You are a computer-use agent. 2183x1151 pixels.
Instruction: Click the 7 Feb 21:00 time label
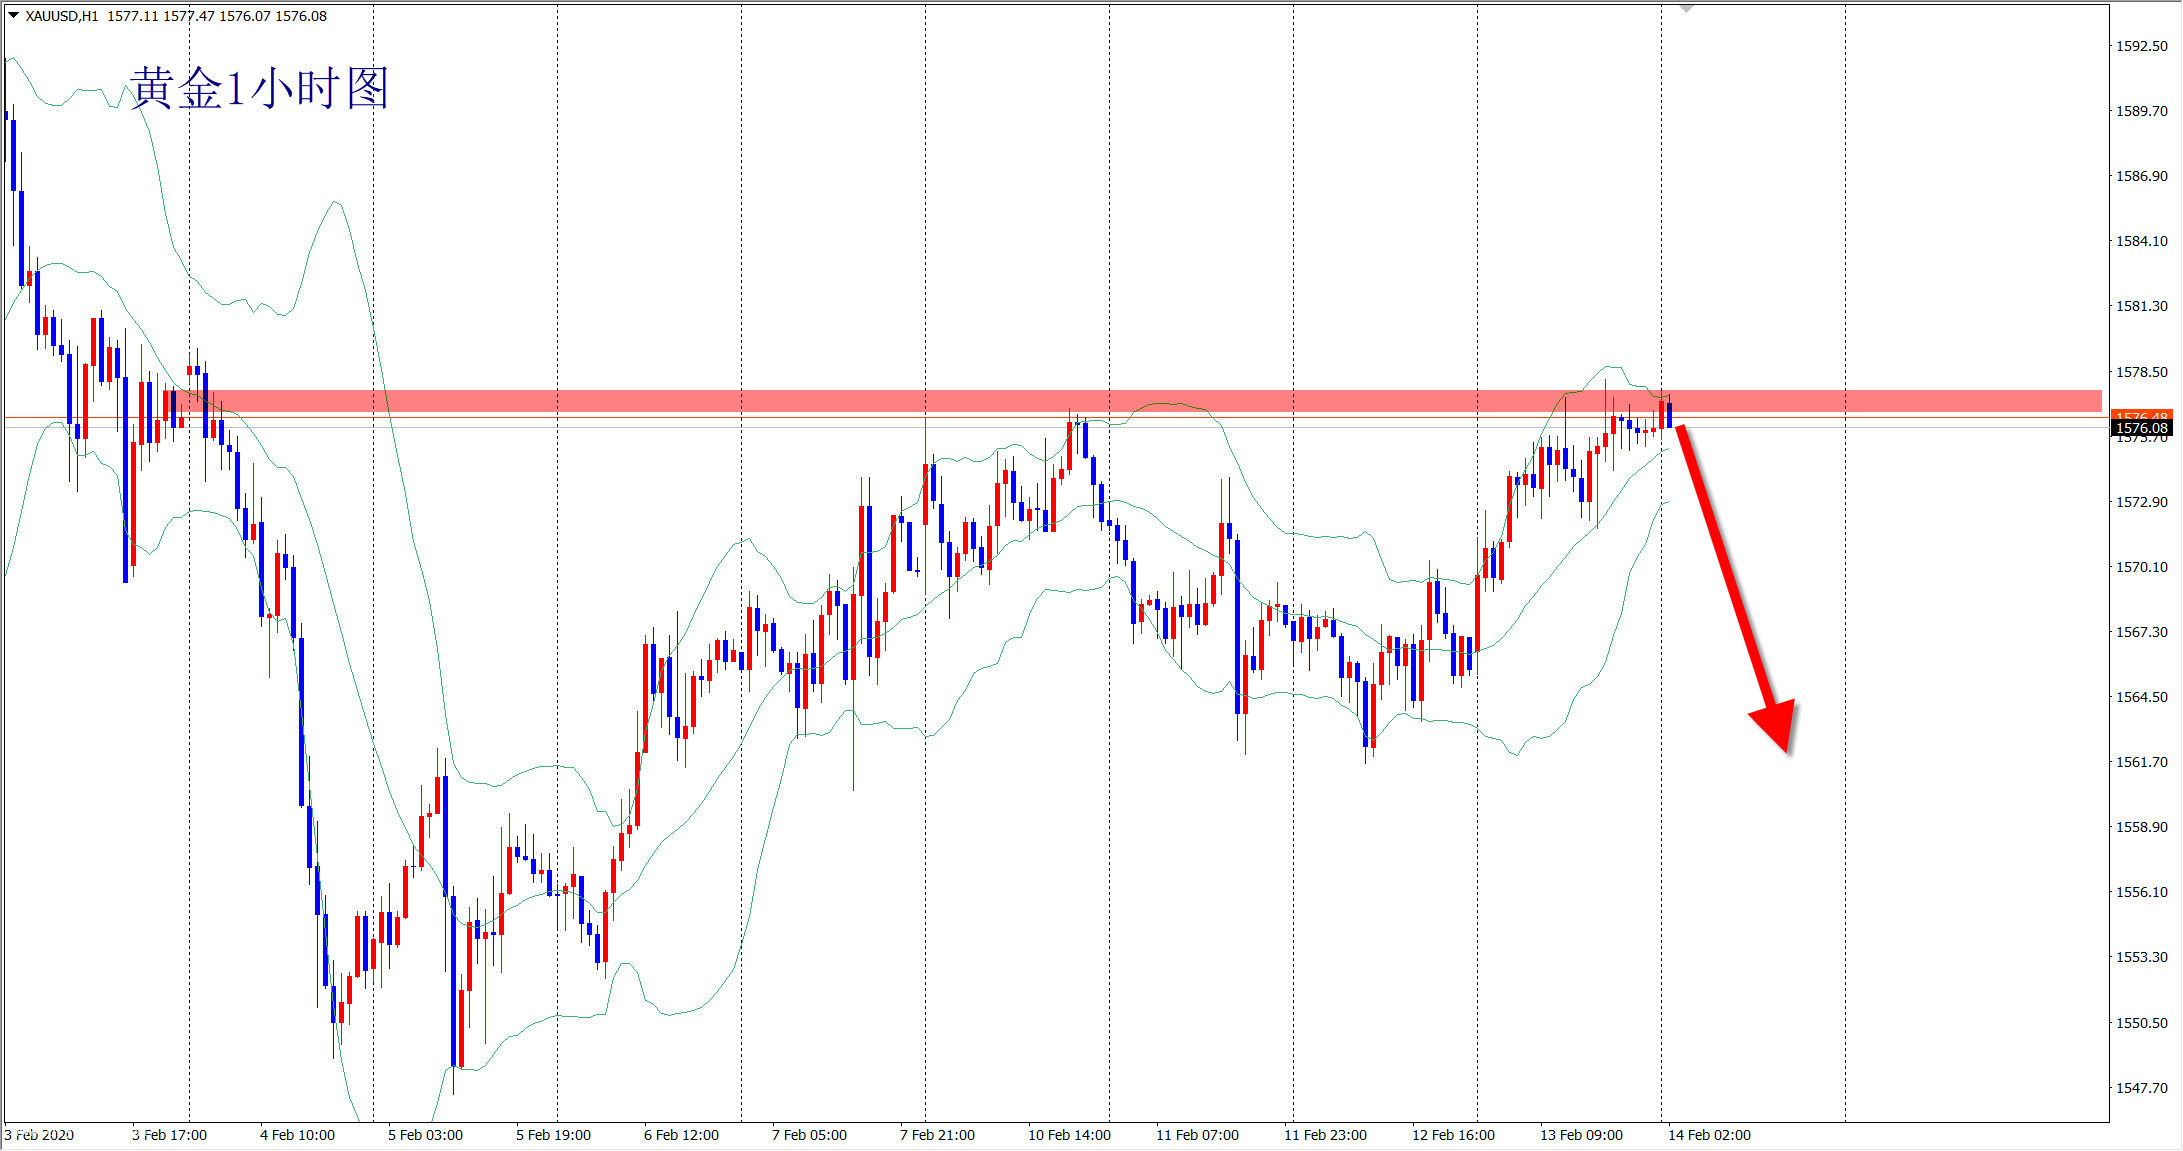coord(937,1135)
